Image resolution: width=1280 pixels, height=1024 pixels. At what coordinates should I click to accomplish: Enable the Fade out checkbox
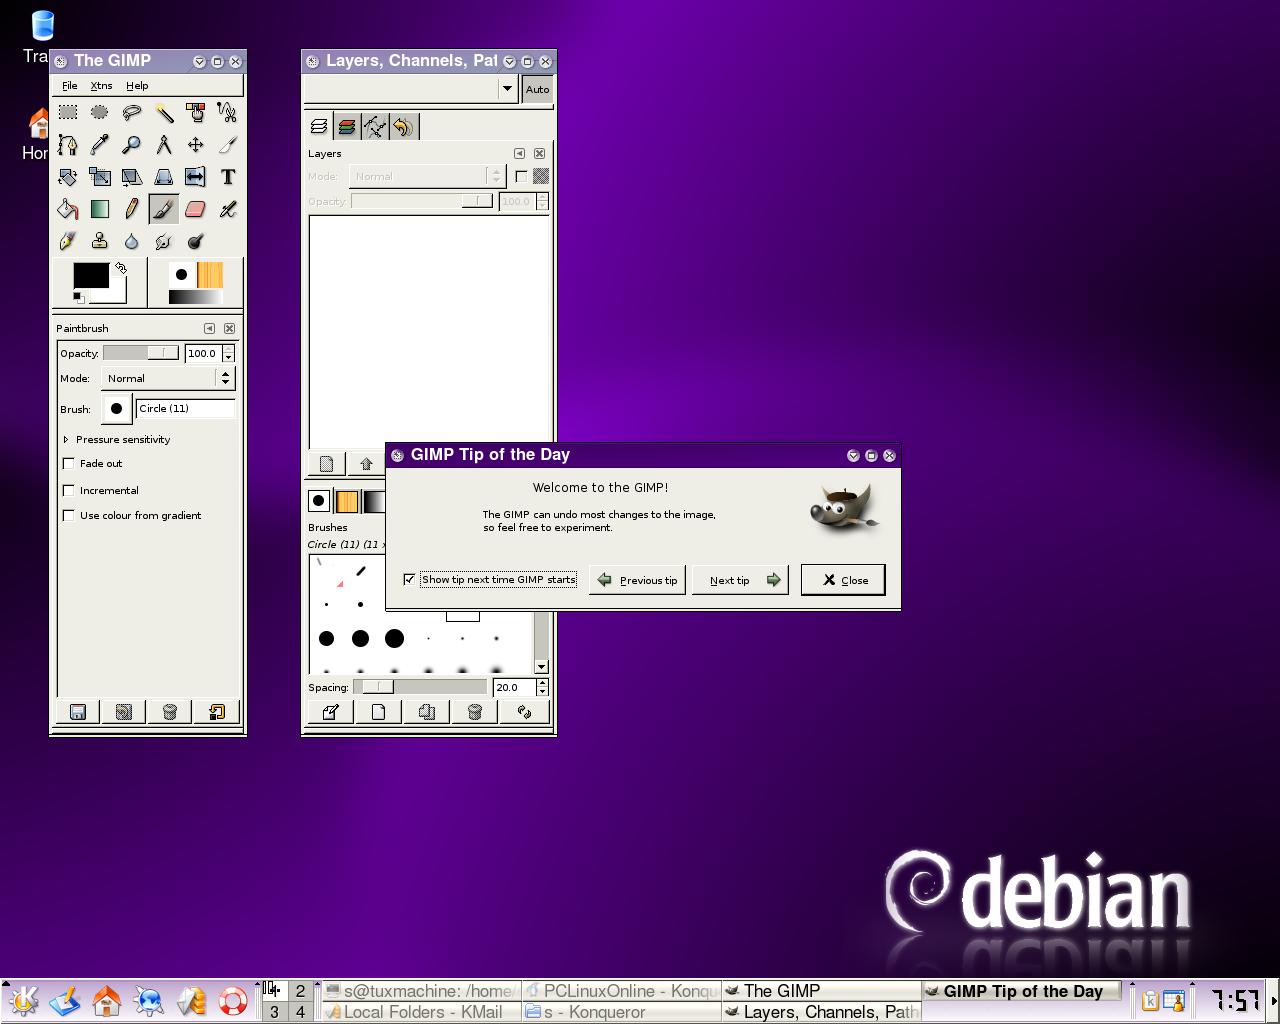point(69,464)
